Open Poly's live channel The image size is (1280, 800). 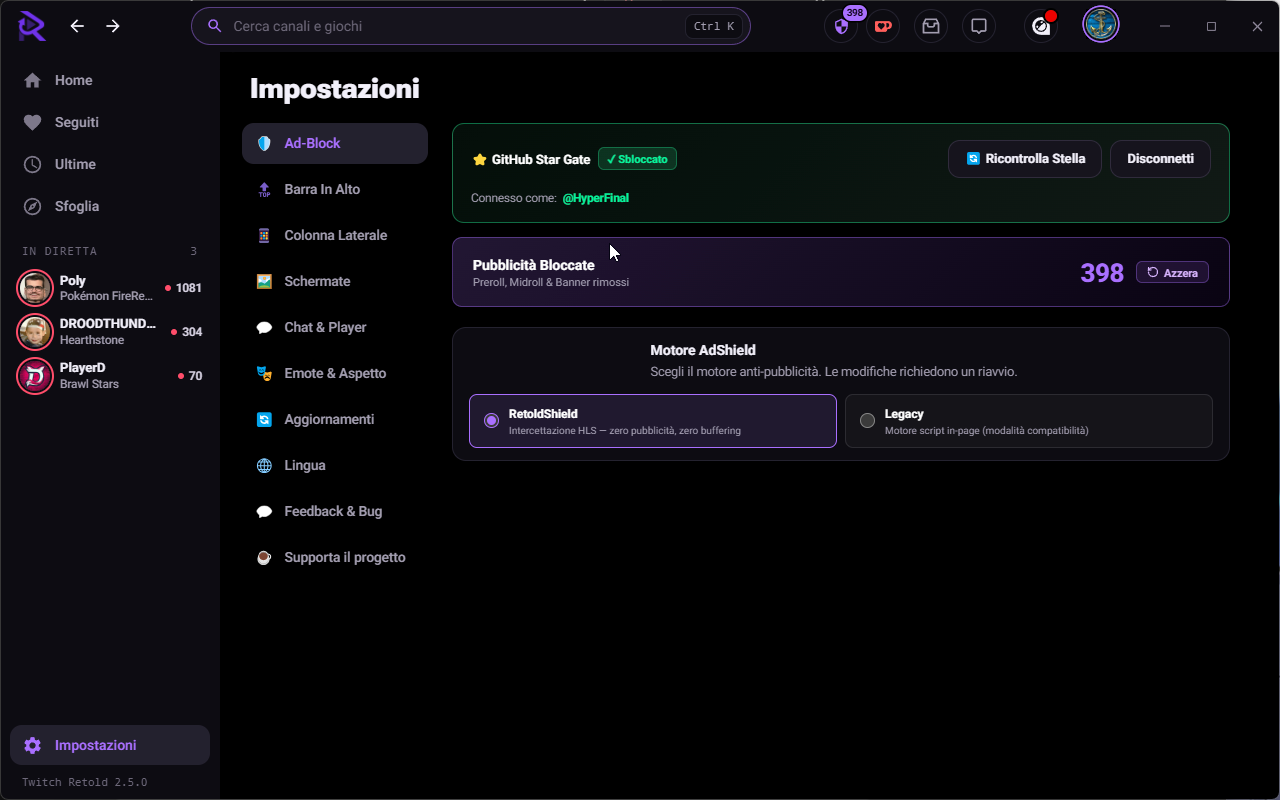coord(110,288)
